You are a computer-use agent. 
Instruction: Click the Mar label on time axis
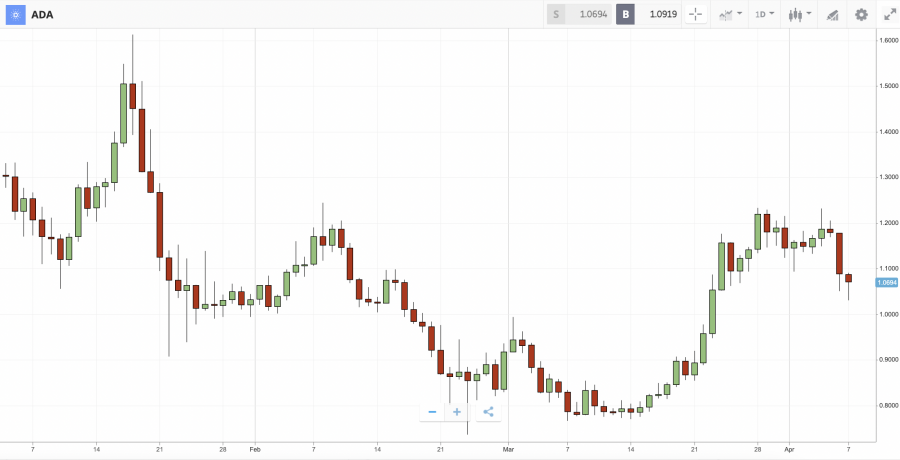[x=509, y=449]
